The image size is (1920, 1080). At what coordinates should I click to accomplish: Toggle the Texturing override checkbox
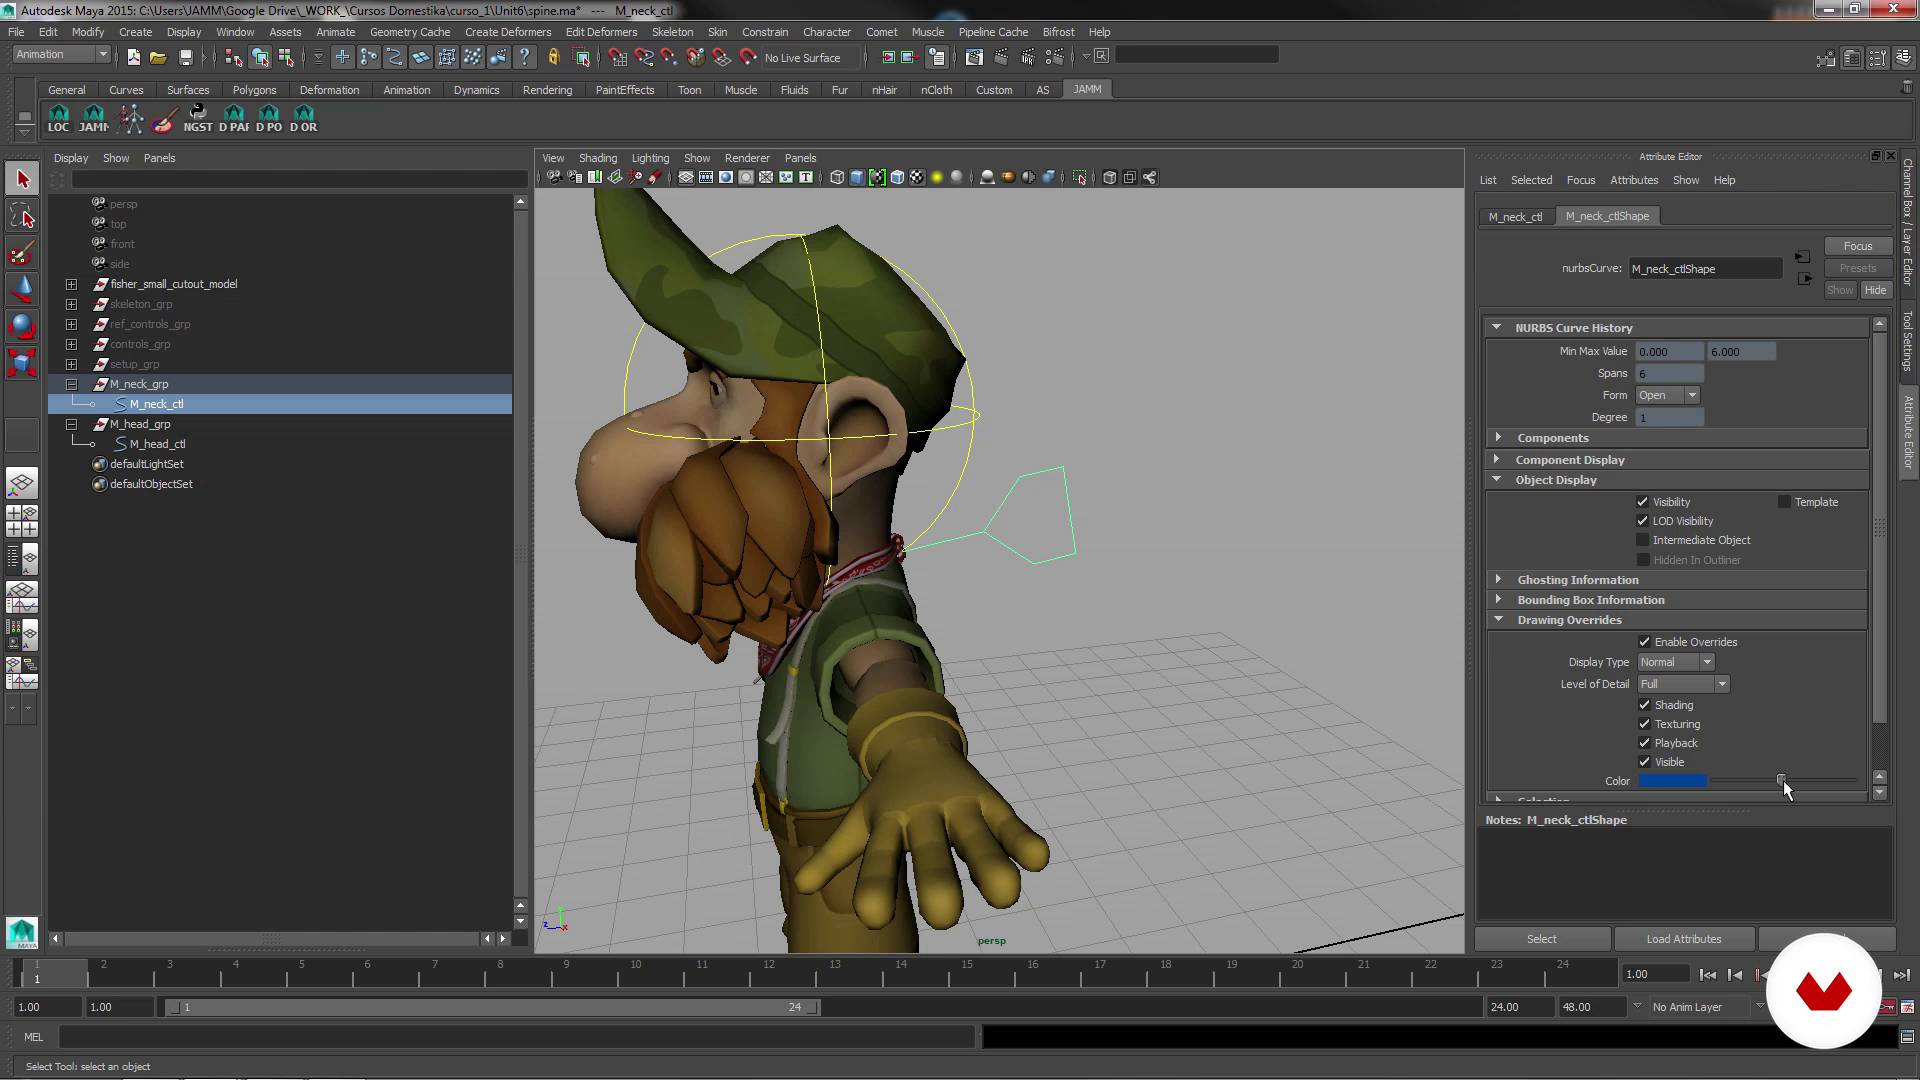pyautogui.click(x=1644, y=724)
